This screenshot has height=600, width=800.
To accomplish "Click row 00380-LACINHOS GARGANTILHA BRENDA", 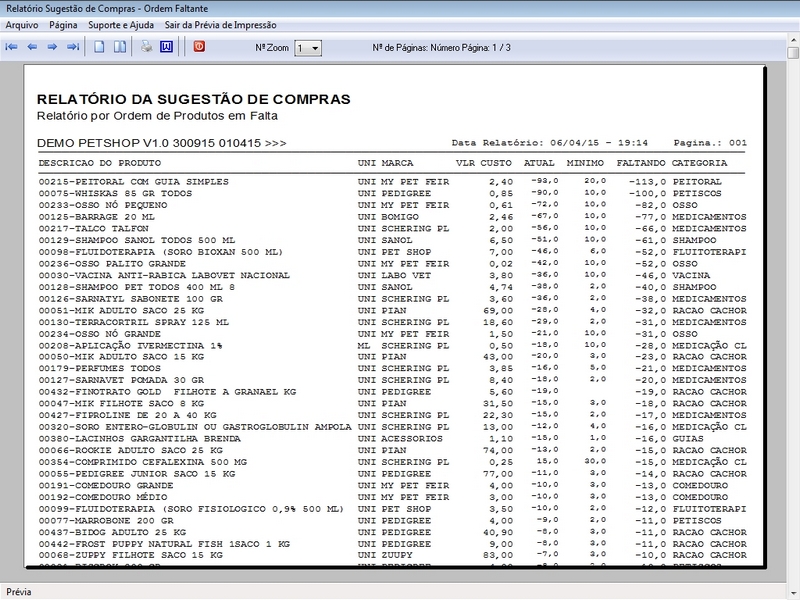I will point(392,439).
